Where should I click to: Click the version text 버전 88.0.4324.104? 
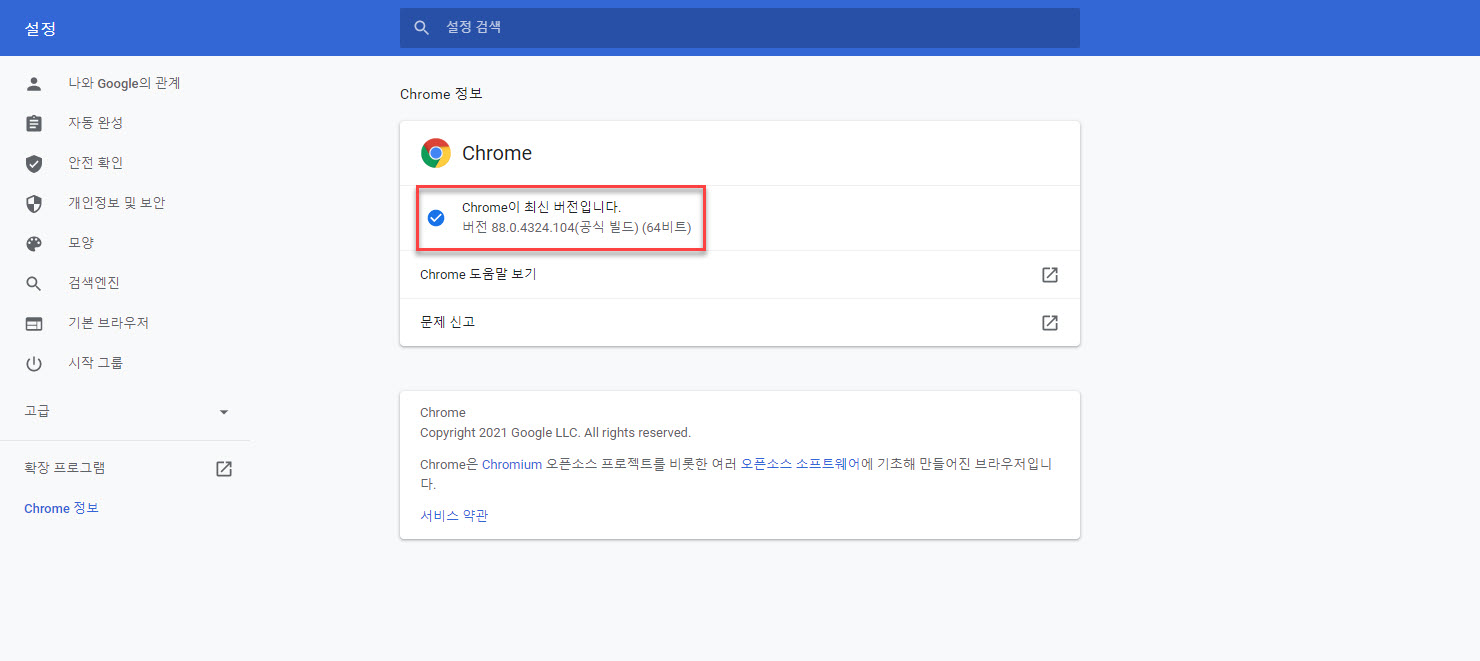(576, 228)
